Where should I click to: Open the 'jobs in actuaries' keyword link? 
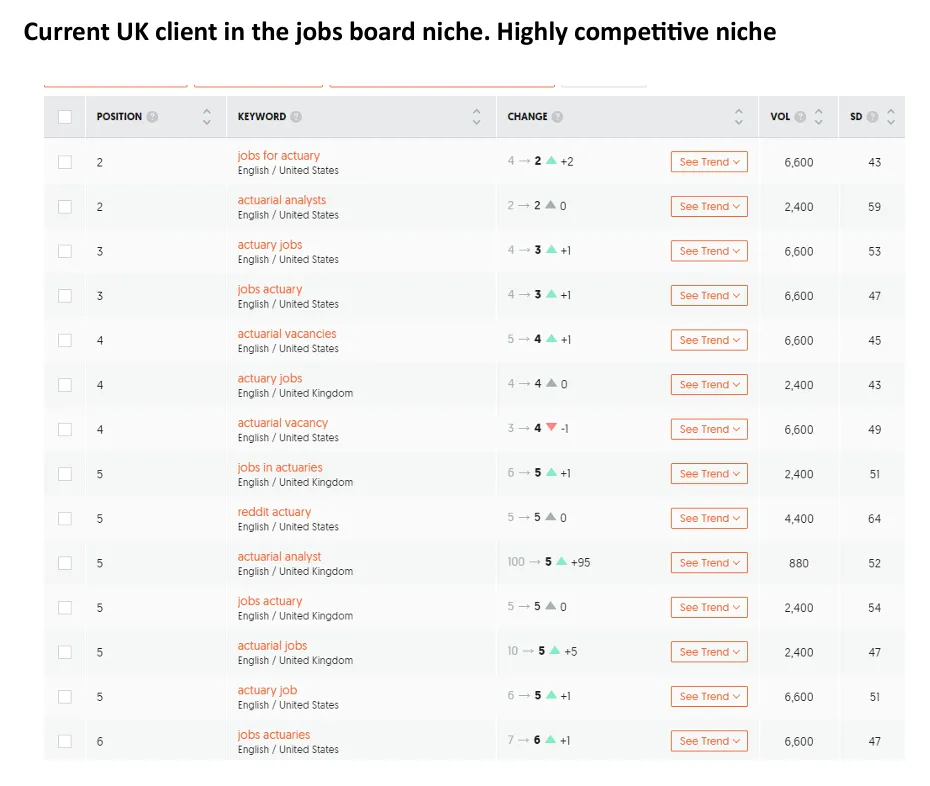(x=280, y=467)
